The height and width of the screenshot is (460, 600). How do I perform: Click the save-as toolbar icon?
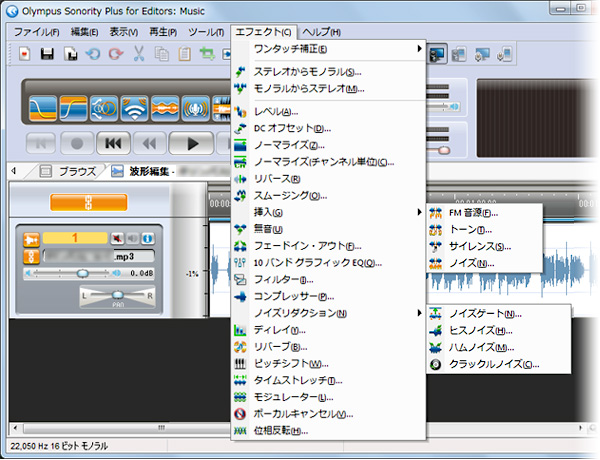70,54
